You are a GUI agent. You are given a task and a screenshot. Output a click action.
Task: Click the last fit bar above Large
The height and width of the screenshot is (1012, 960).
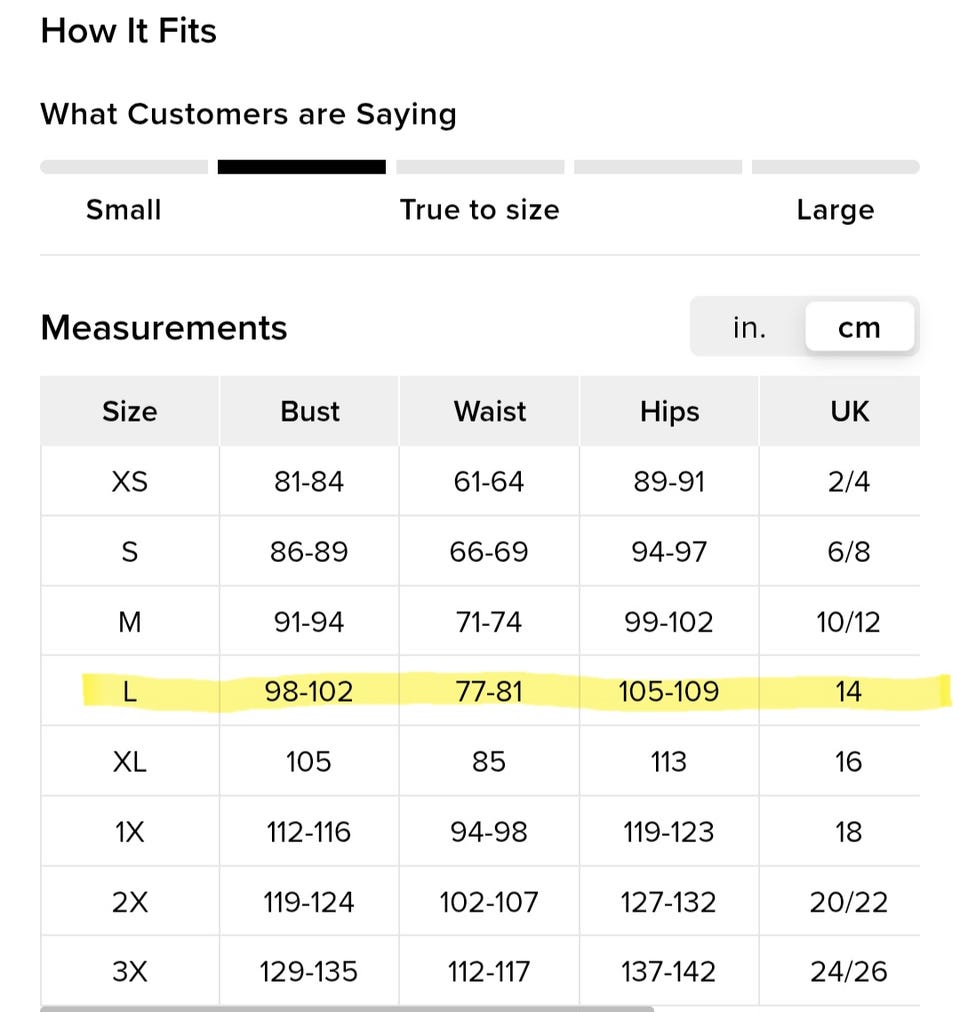pyautogui.click(x=835, y=167)
